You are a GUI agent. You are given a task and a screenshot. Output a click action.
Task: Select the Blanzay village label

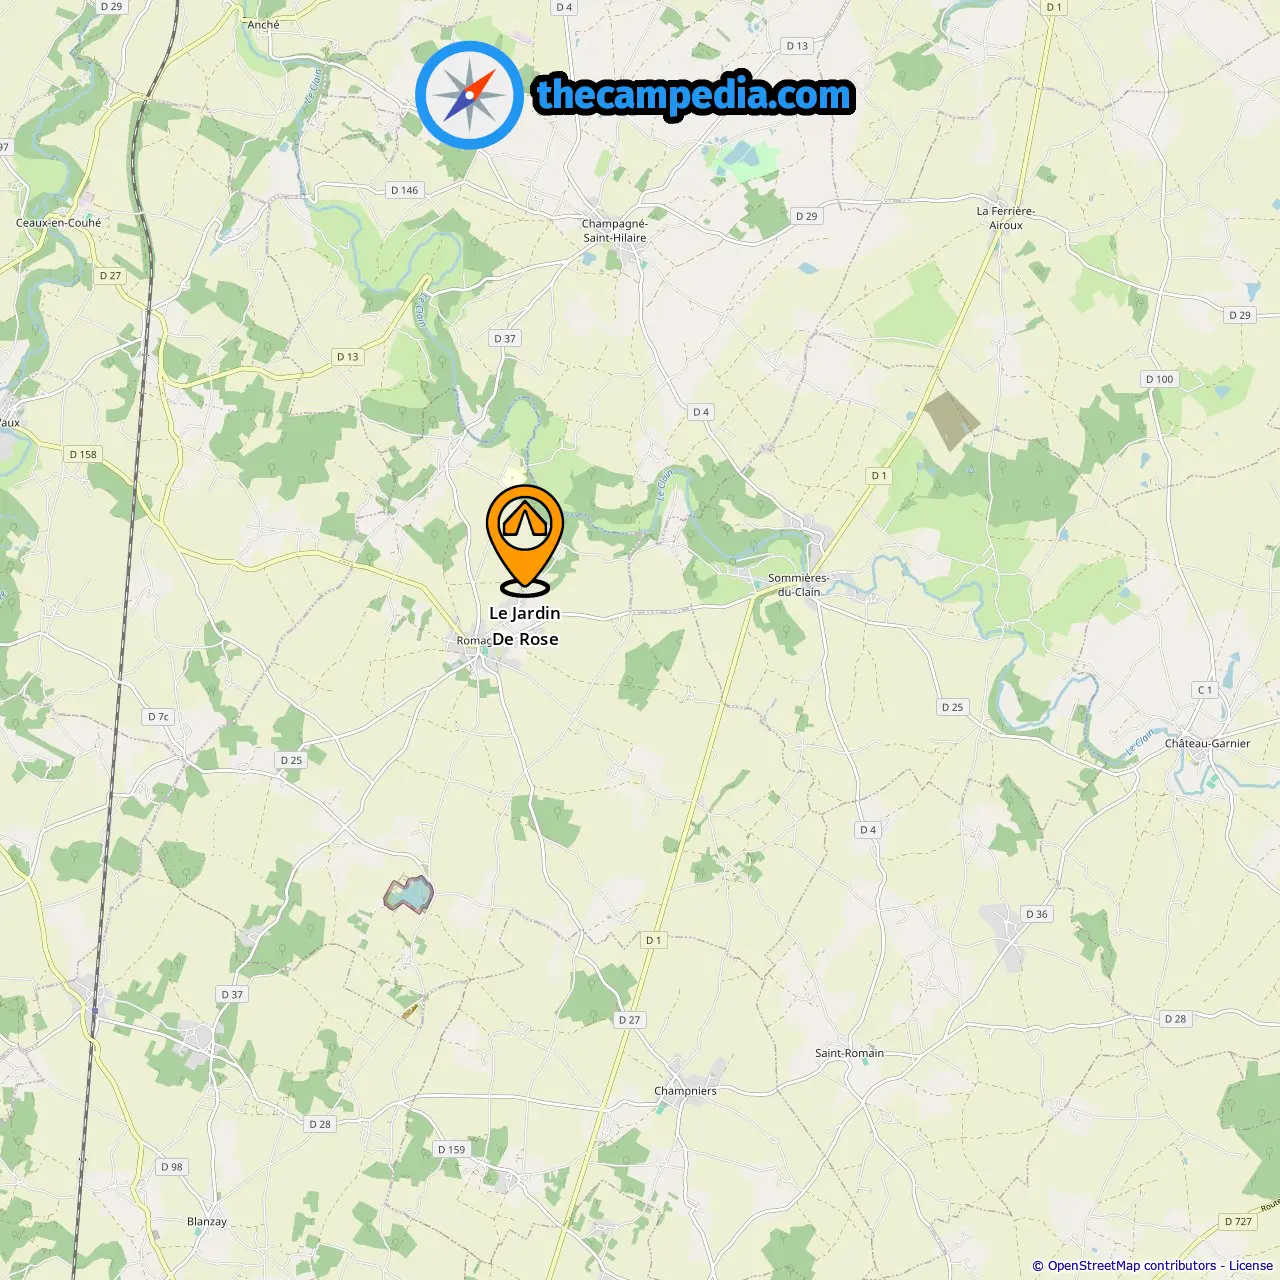point(207,1221)
